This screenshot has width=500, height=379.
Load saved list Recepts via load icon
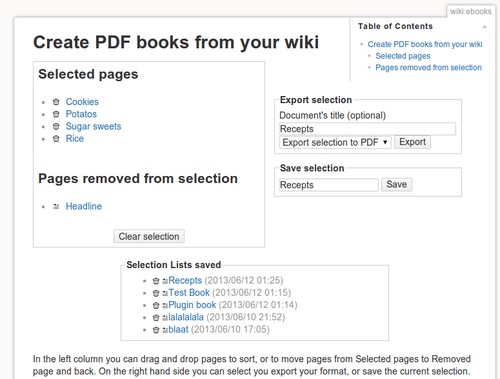click(x=165, y=281)
